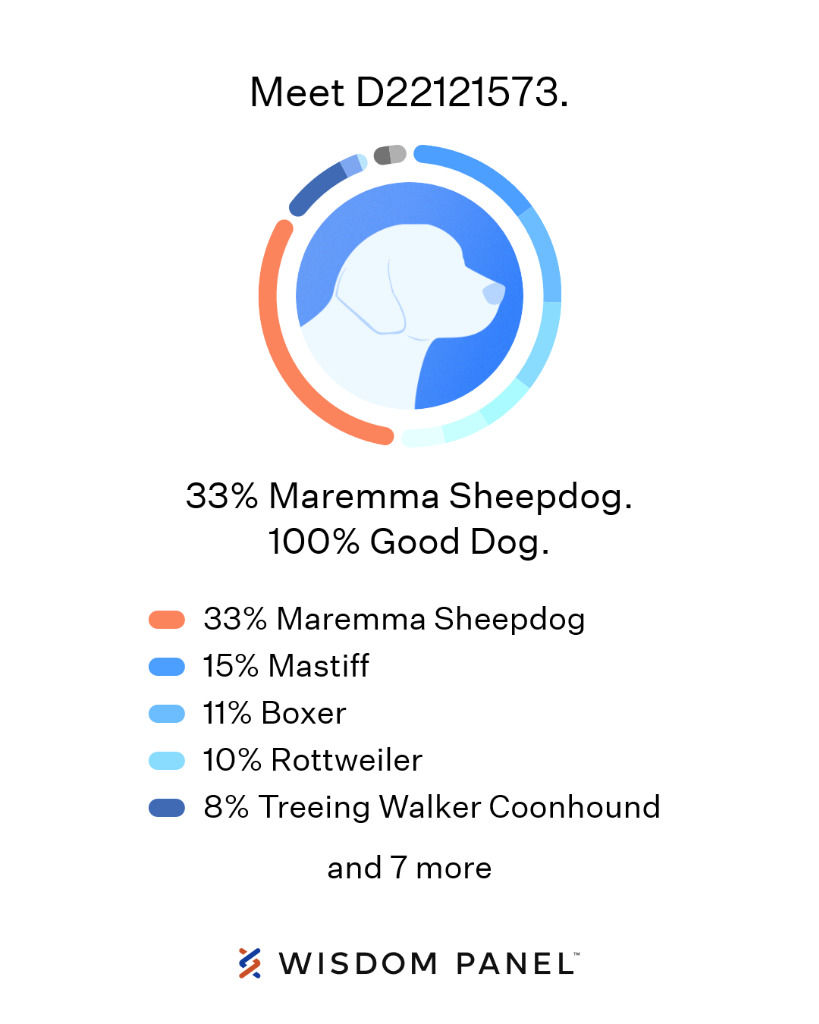Click the "100% Good Dog." headline text
This screenshot has width=819, height=1024.
[409, 543]
